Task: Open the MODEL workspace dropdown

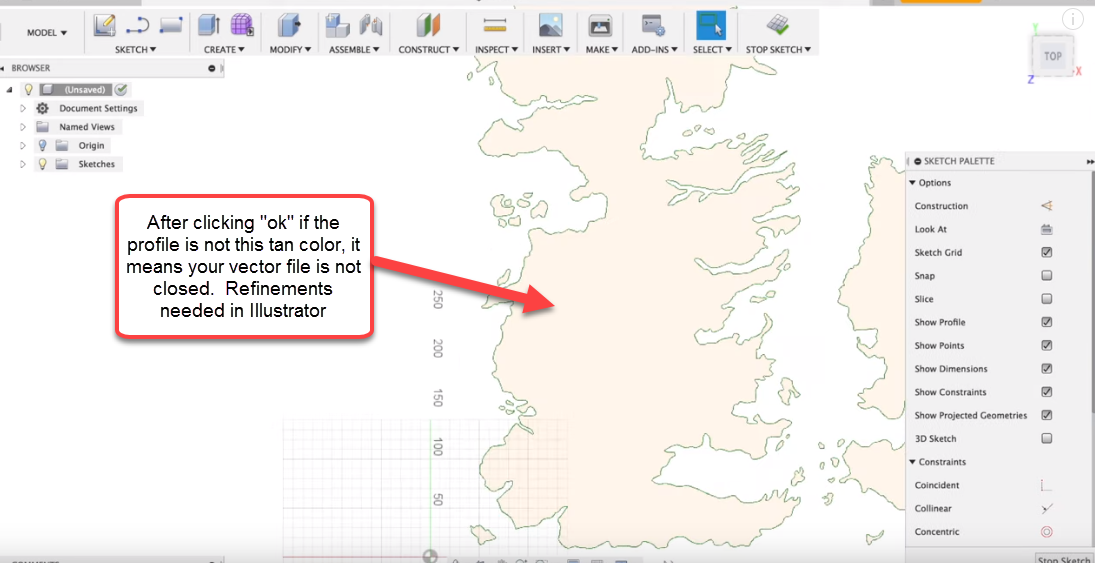Action: (x=47, y=33)
